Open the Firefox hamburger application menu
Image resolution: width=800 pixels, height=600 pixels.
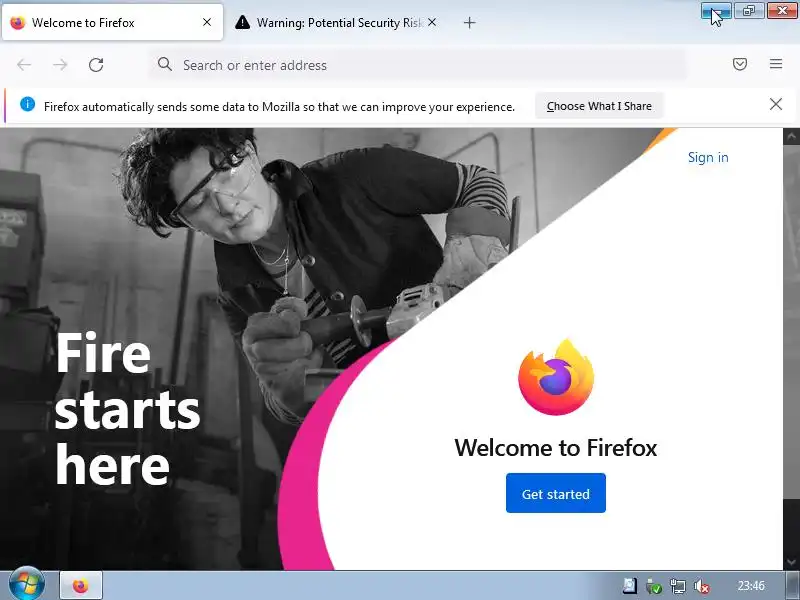pyautogui.click(x=776, y=64)
